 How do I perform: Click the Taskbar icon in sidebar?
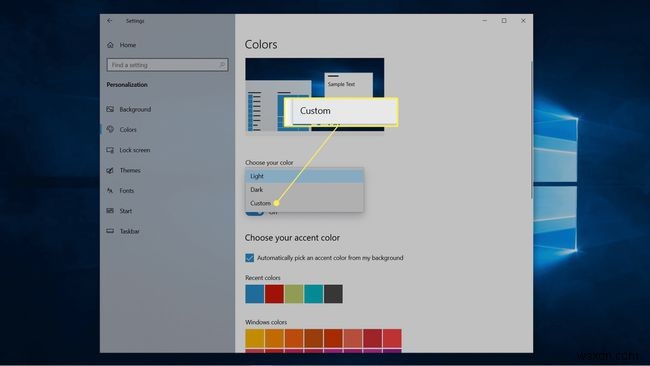(x=110, y=231)
